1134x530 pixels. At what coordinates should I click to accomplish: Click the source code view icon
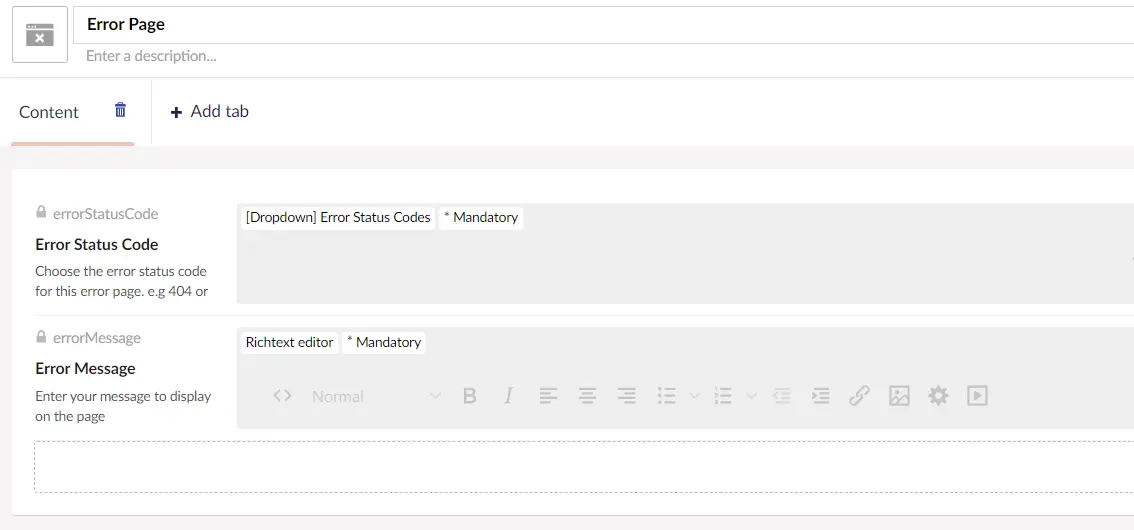[x=282, y=396]
